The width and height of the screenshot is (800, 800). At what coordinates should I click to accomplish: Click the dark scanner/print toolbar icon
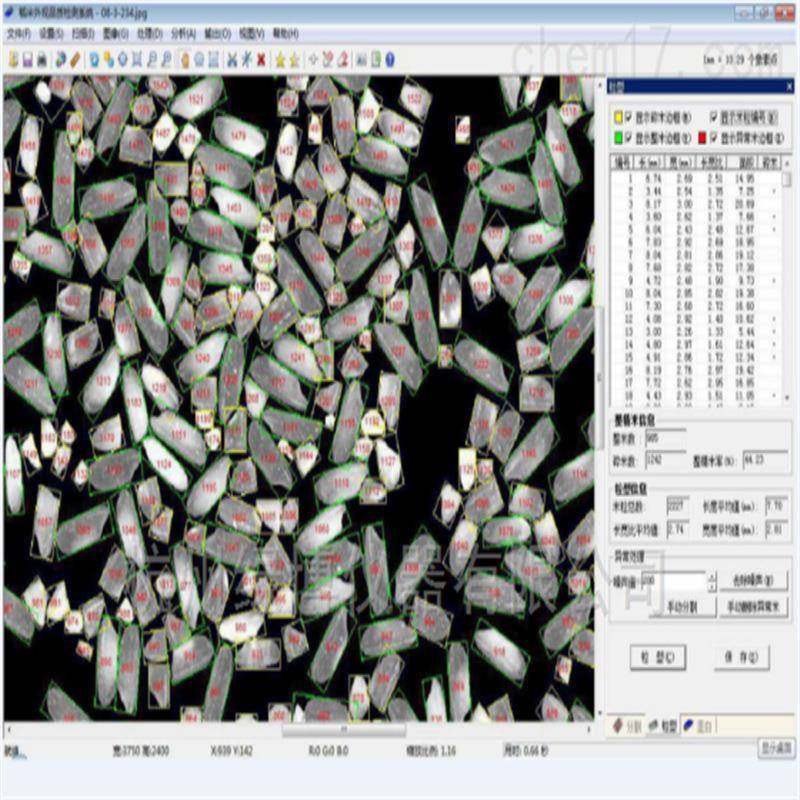pyautogui.click(x=42, y=60)
